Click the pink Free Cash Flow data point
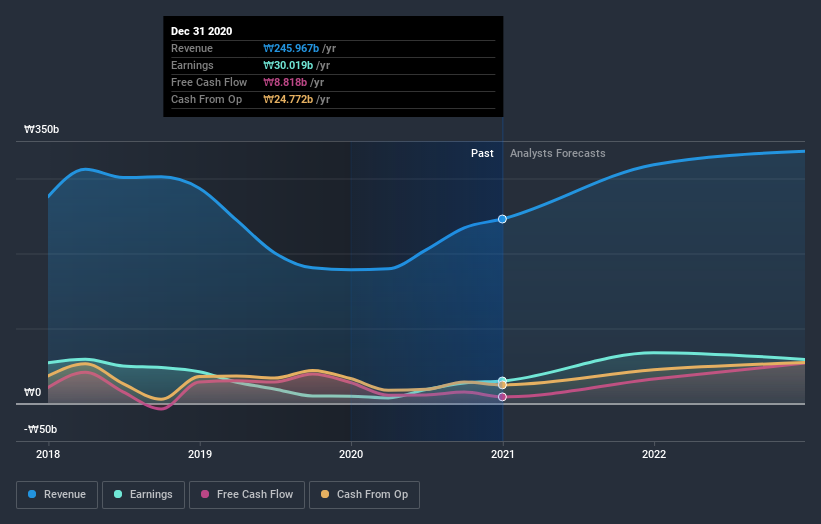Screen dimensions: 821x524 click(x=502, y=397)
